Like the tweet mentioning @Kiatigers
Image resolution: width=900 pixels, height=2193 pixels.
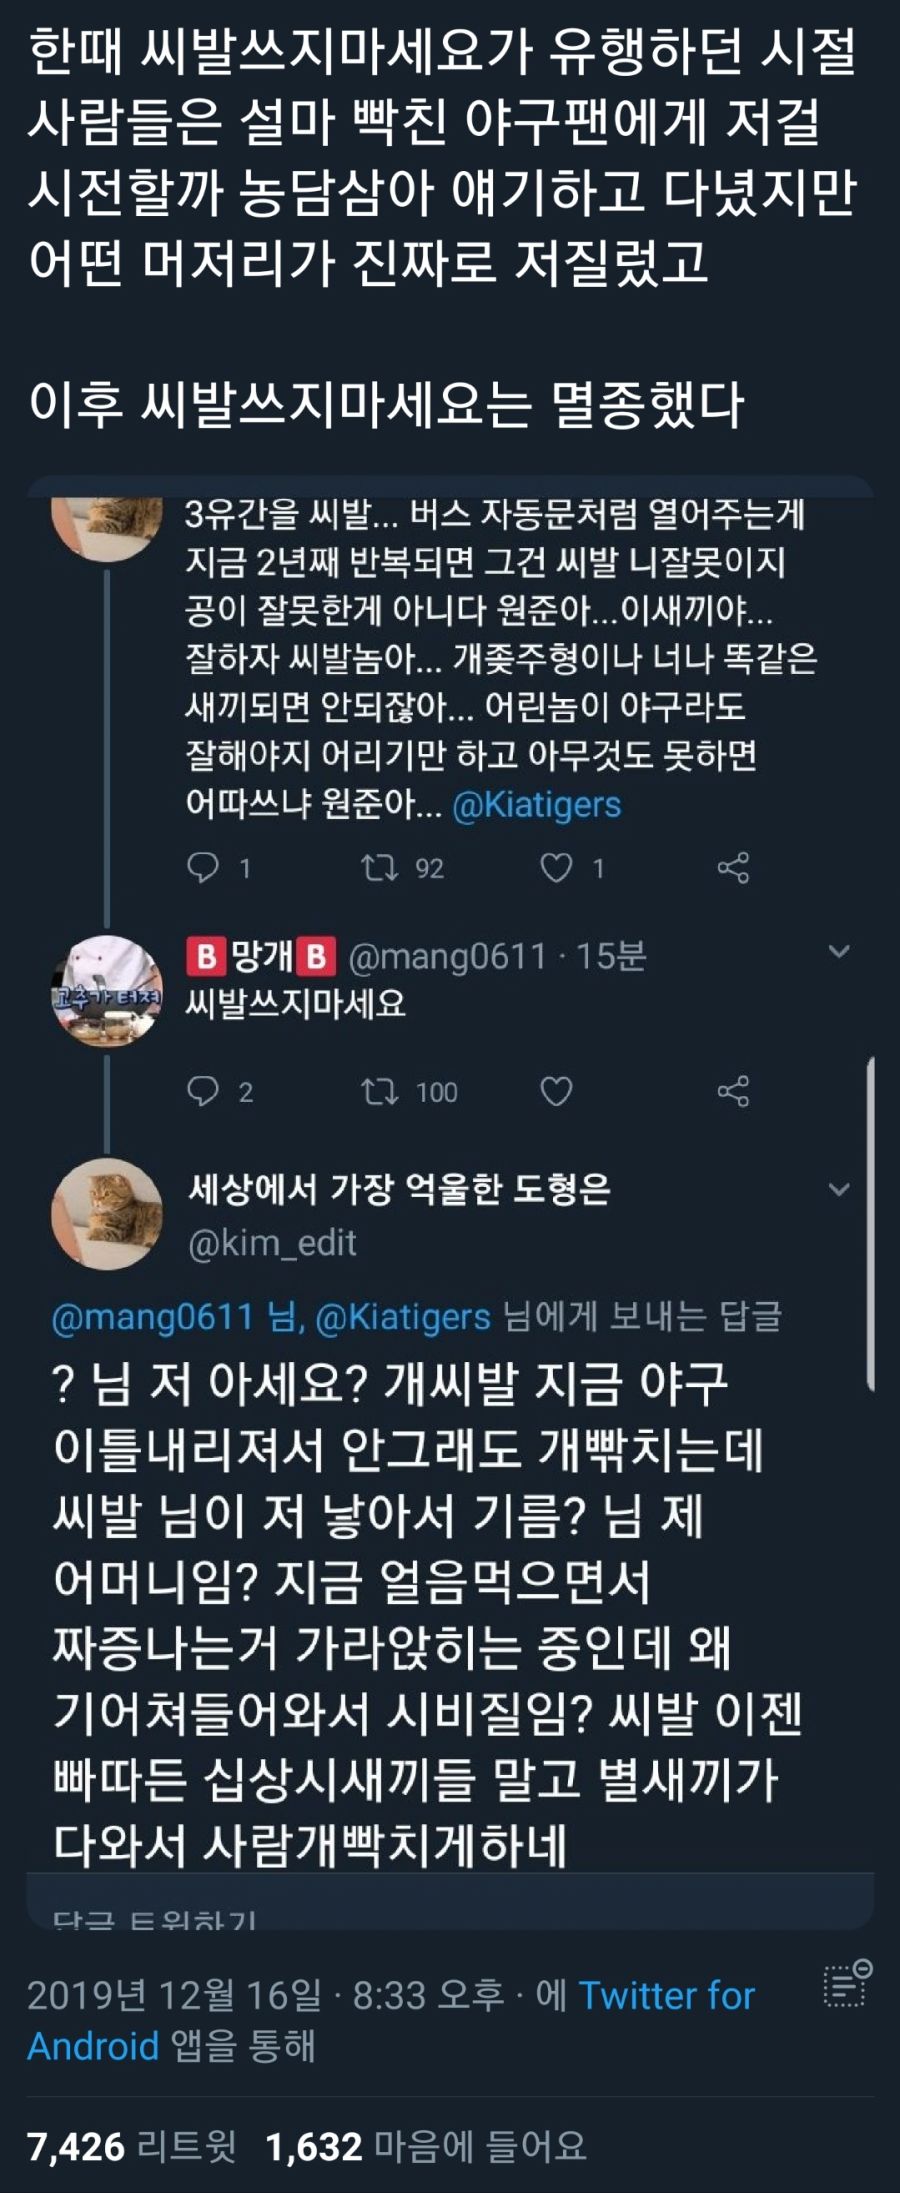click(556, 867)
